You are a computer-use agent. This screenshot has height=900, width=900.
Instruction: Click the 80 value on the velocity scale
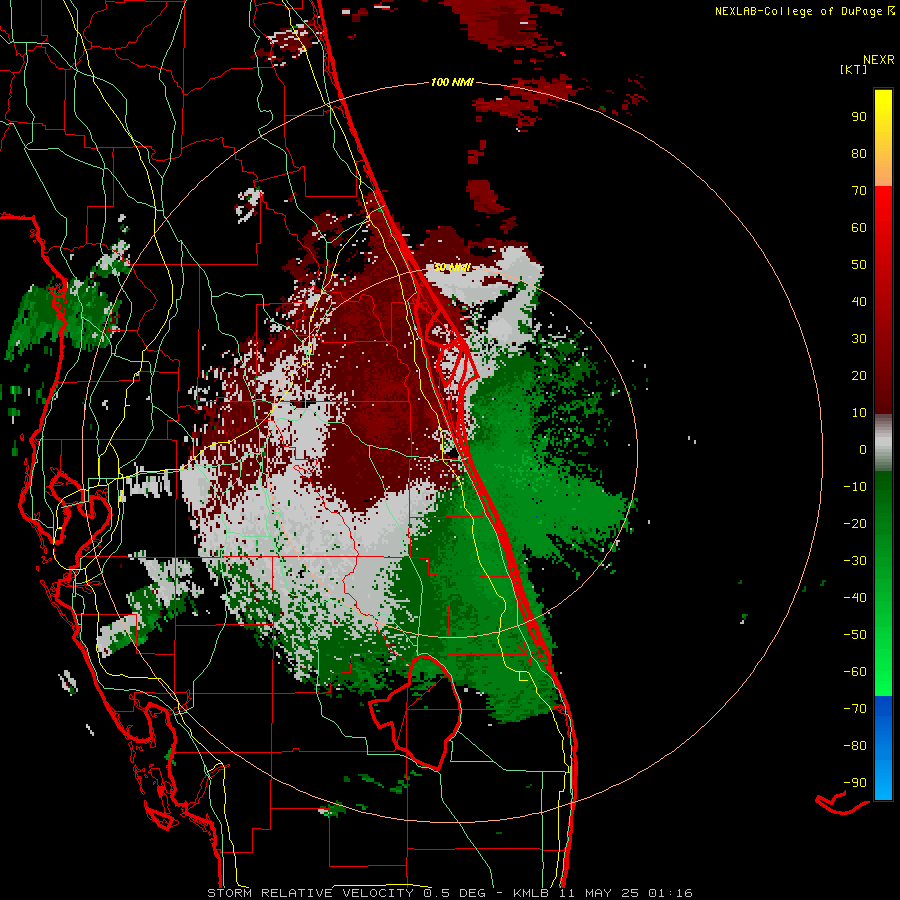(859, 154)
